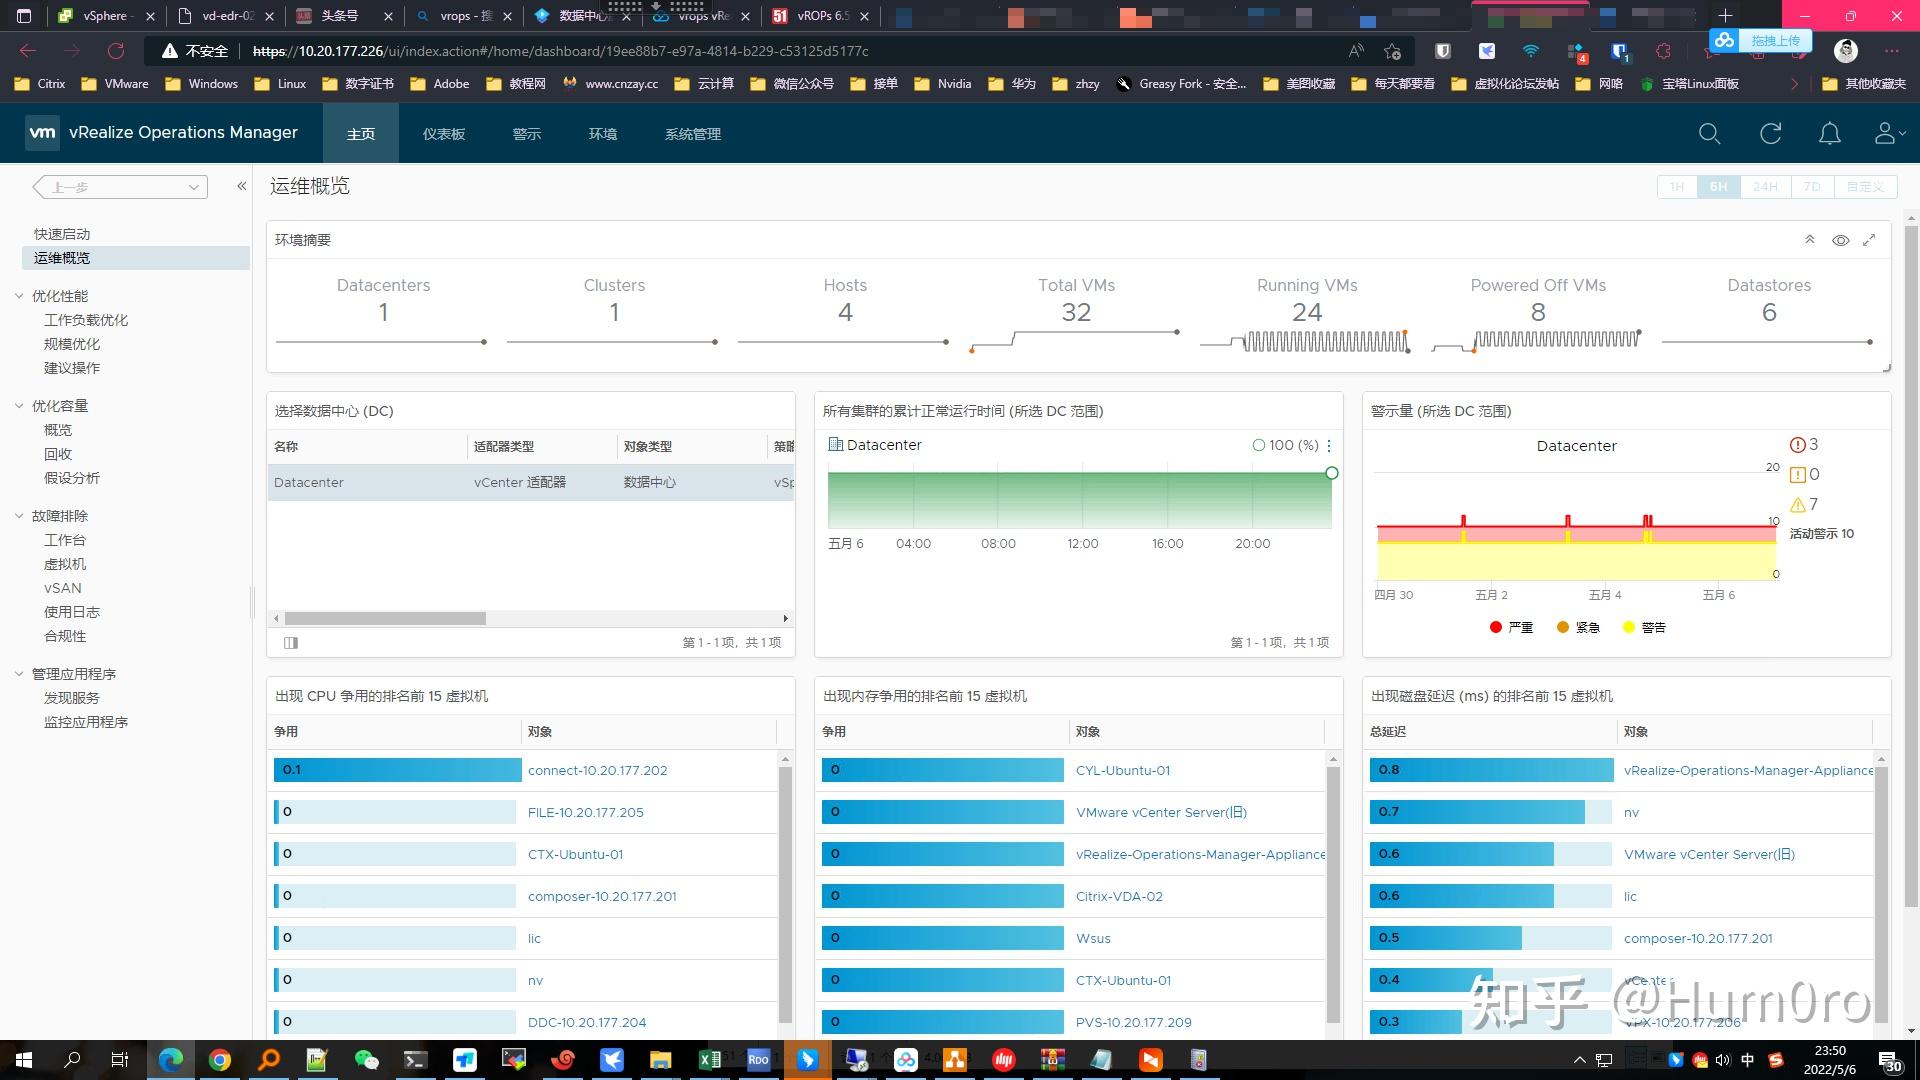Open vSAN troubleshooting in sidebar
This screenshot has height=1080, width=1920.
click(x=63, y=588)
